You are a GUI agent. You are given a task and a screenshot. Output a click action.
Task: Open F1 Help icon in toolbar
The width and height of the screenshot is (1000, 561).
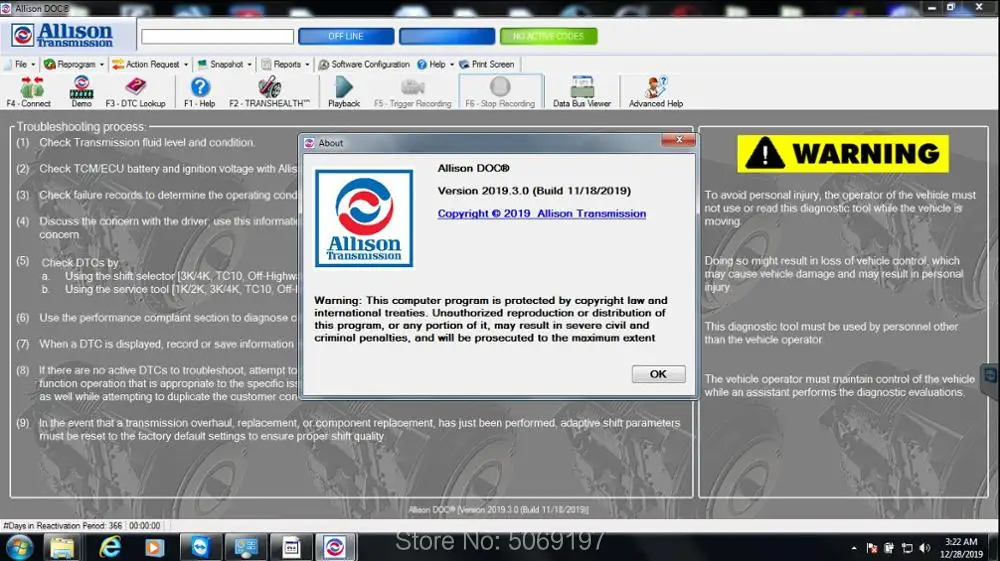point(200,91)
